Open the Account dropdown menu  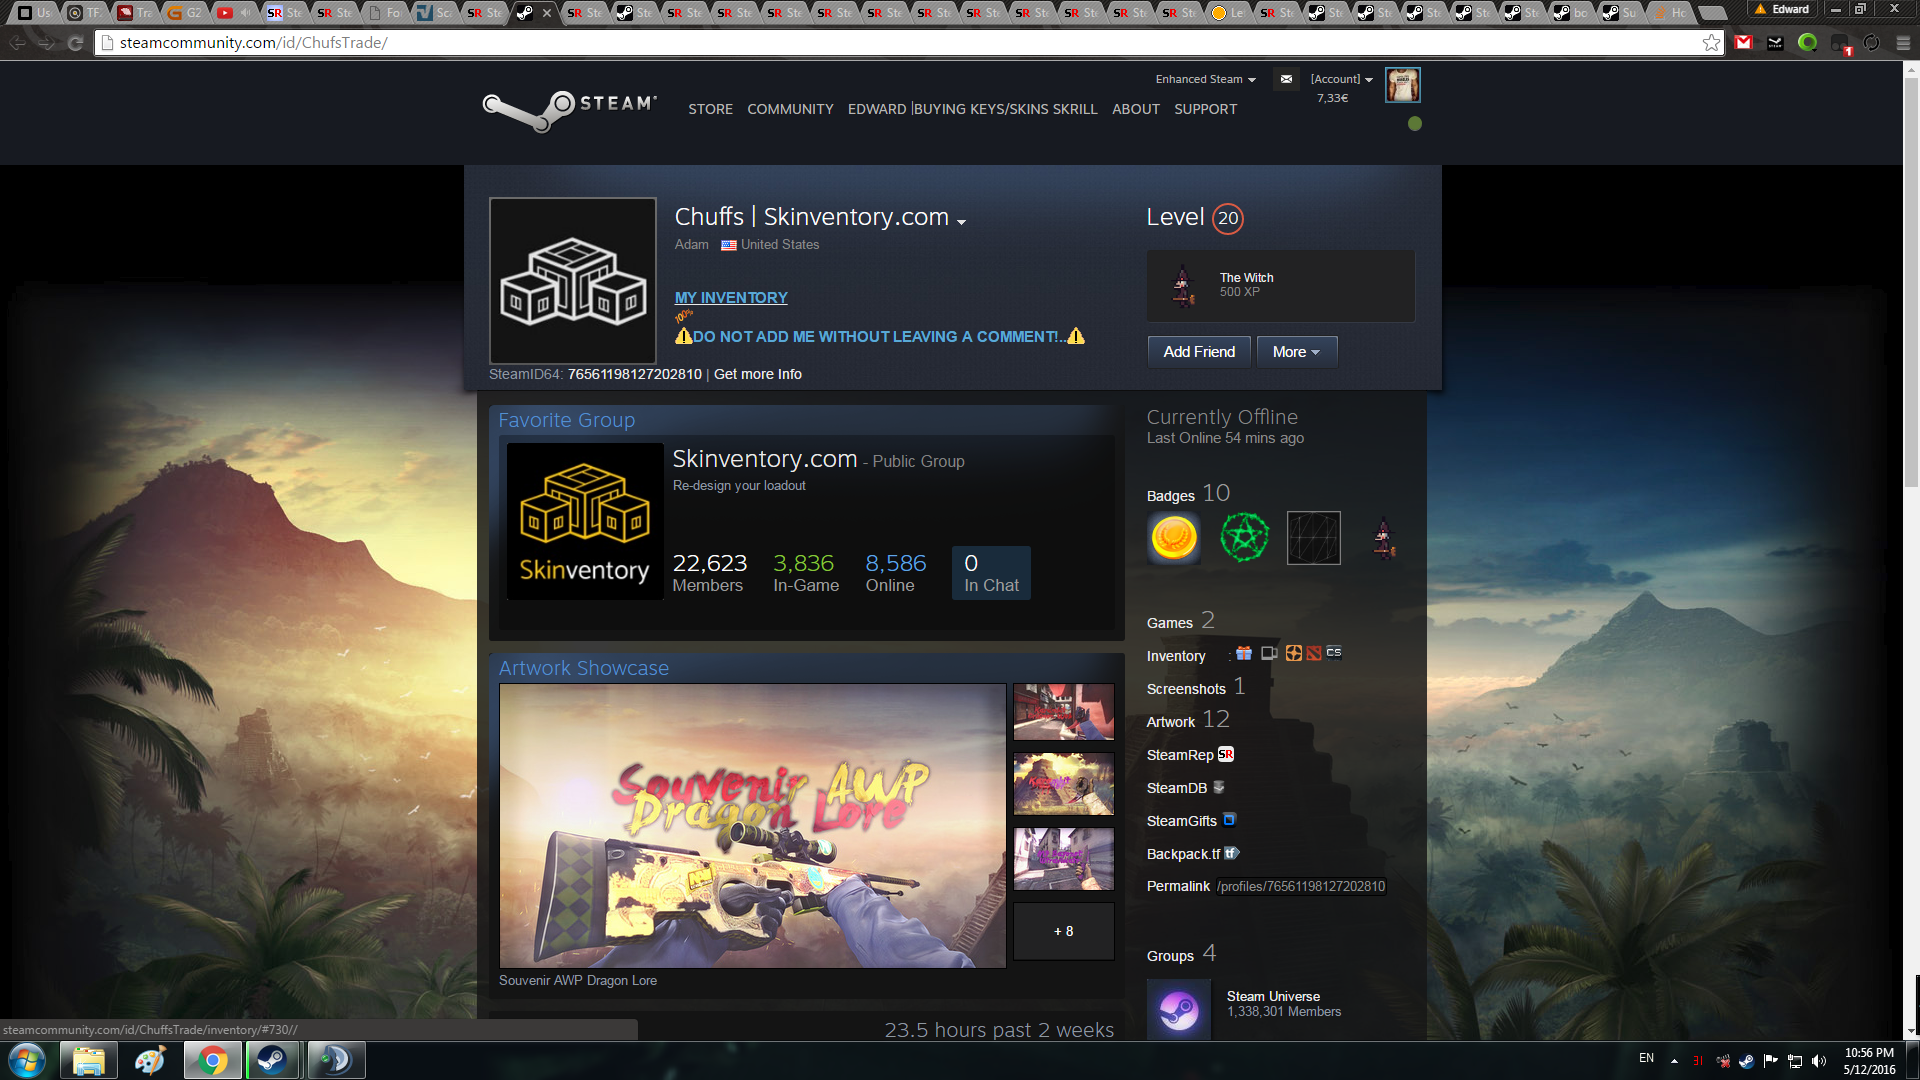pyautogui.click(x=1341, y=79)
